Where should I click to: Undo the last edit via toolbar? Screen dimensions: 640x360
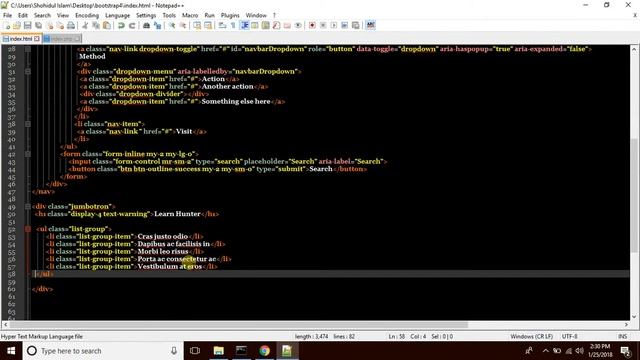[x=121, y=25]
